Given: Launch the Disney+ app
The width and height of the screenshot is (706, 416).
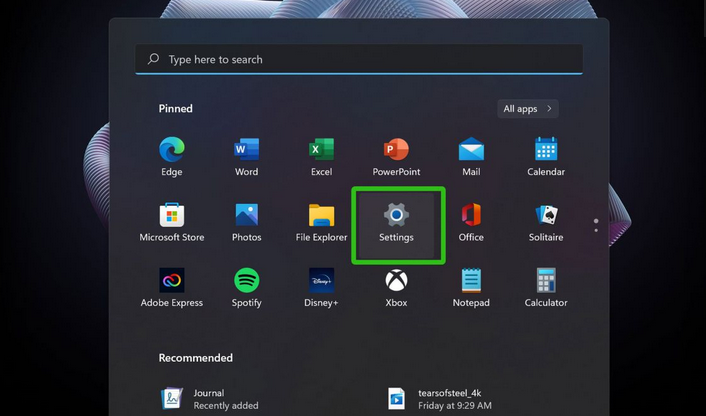Looking at the screenshot, I should [x=321, y=288].
